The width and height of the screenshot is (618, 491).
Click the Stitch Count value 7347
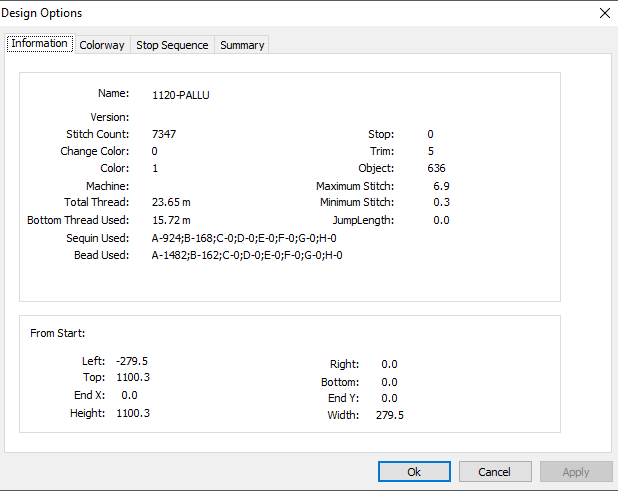coord(164,134)
